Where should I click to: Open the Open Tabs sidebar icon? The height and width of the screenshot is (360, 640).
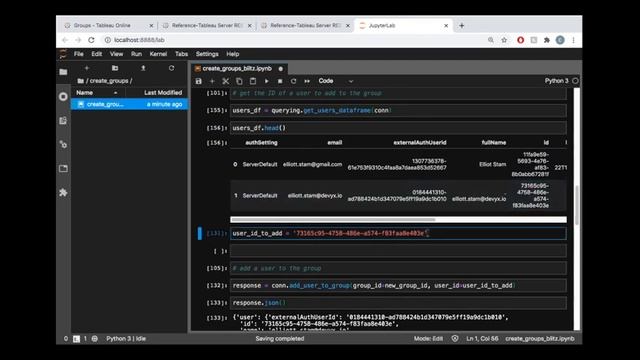tap(63, 169)
